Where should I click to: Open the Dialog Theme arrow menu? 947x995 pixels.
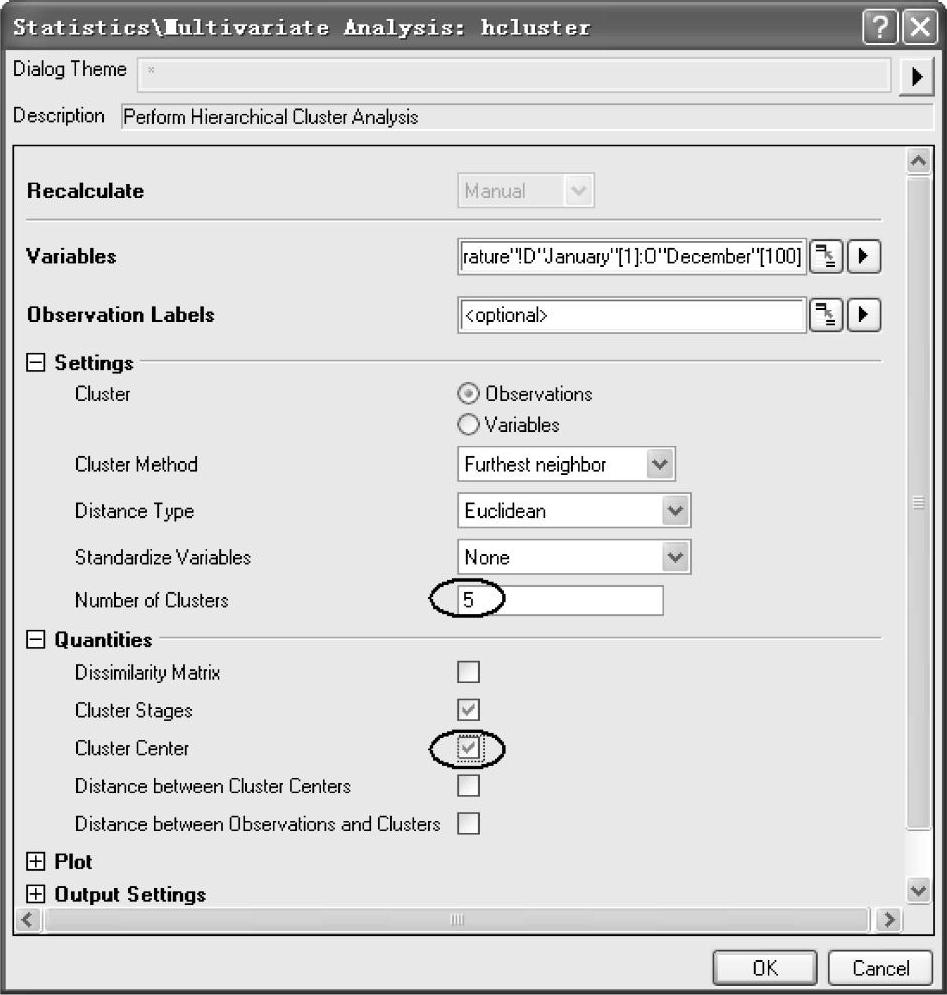916,77
